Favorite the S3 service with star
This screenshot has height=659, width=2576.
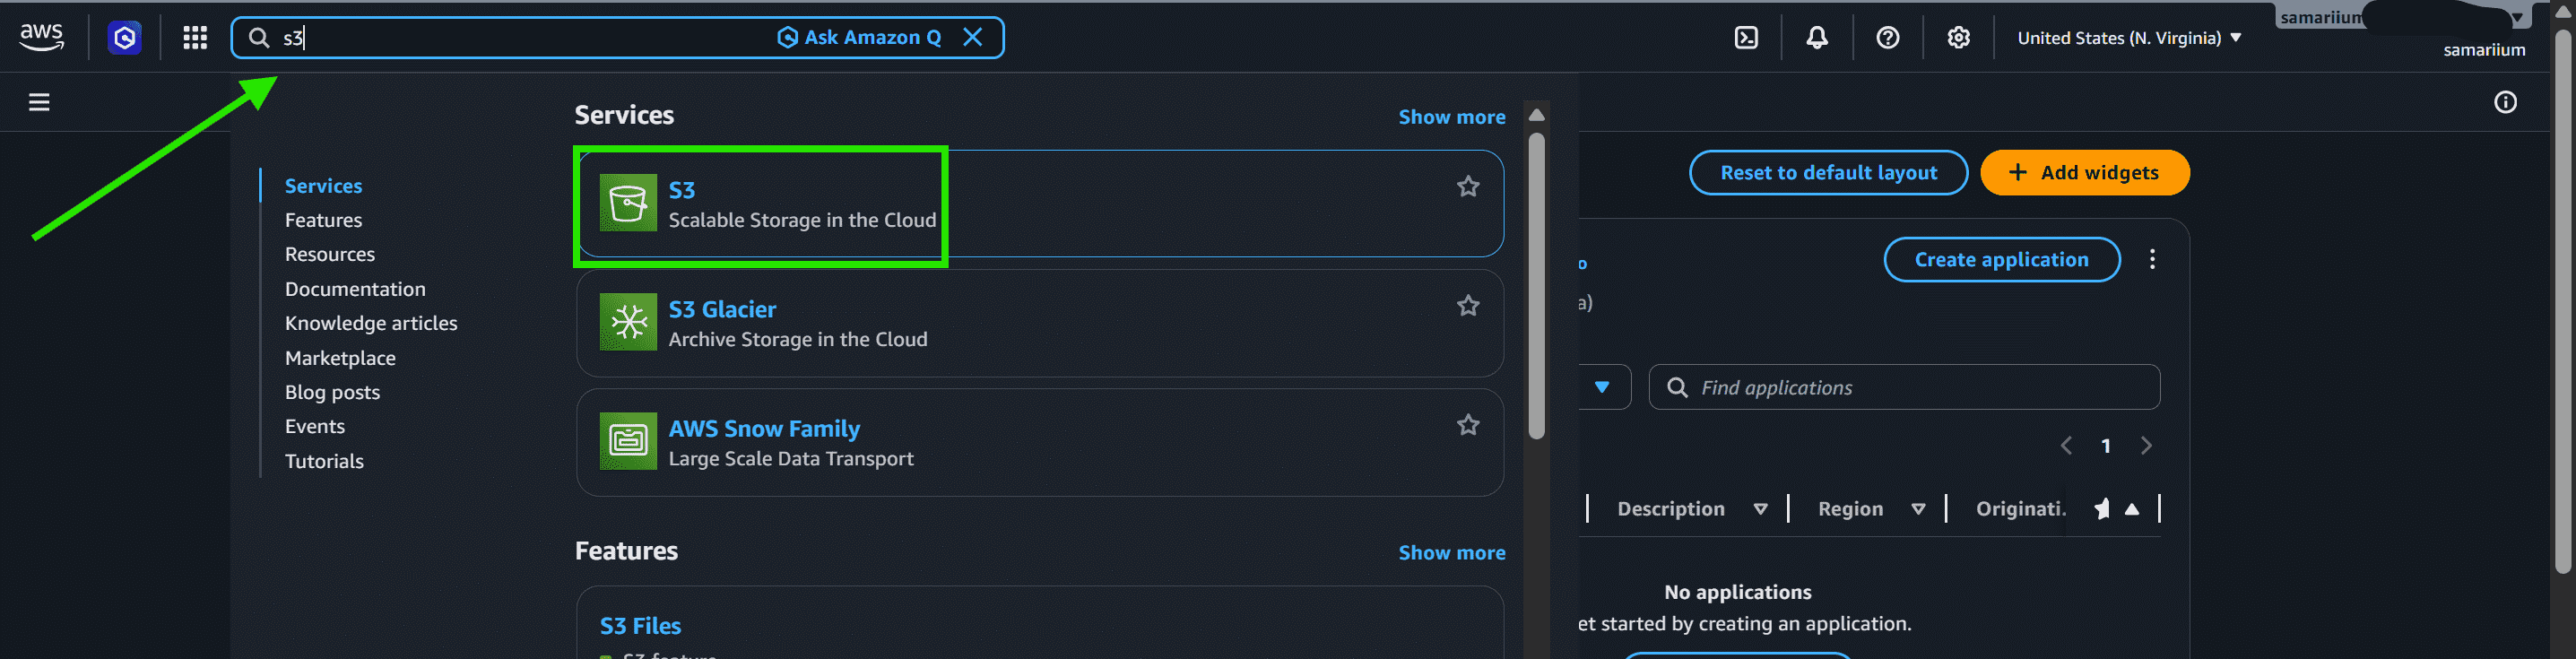[1468, 186]
